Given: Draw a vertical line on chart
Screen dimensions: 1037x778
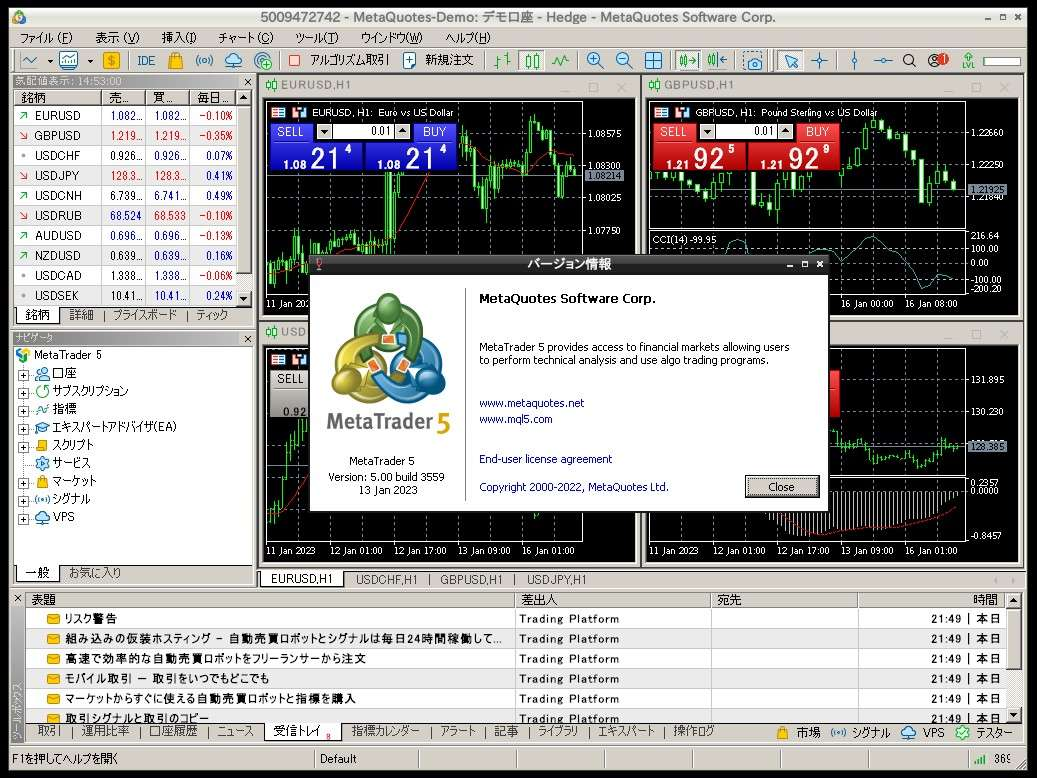Looking at the screenshot, I should (x=854, y=61).
